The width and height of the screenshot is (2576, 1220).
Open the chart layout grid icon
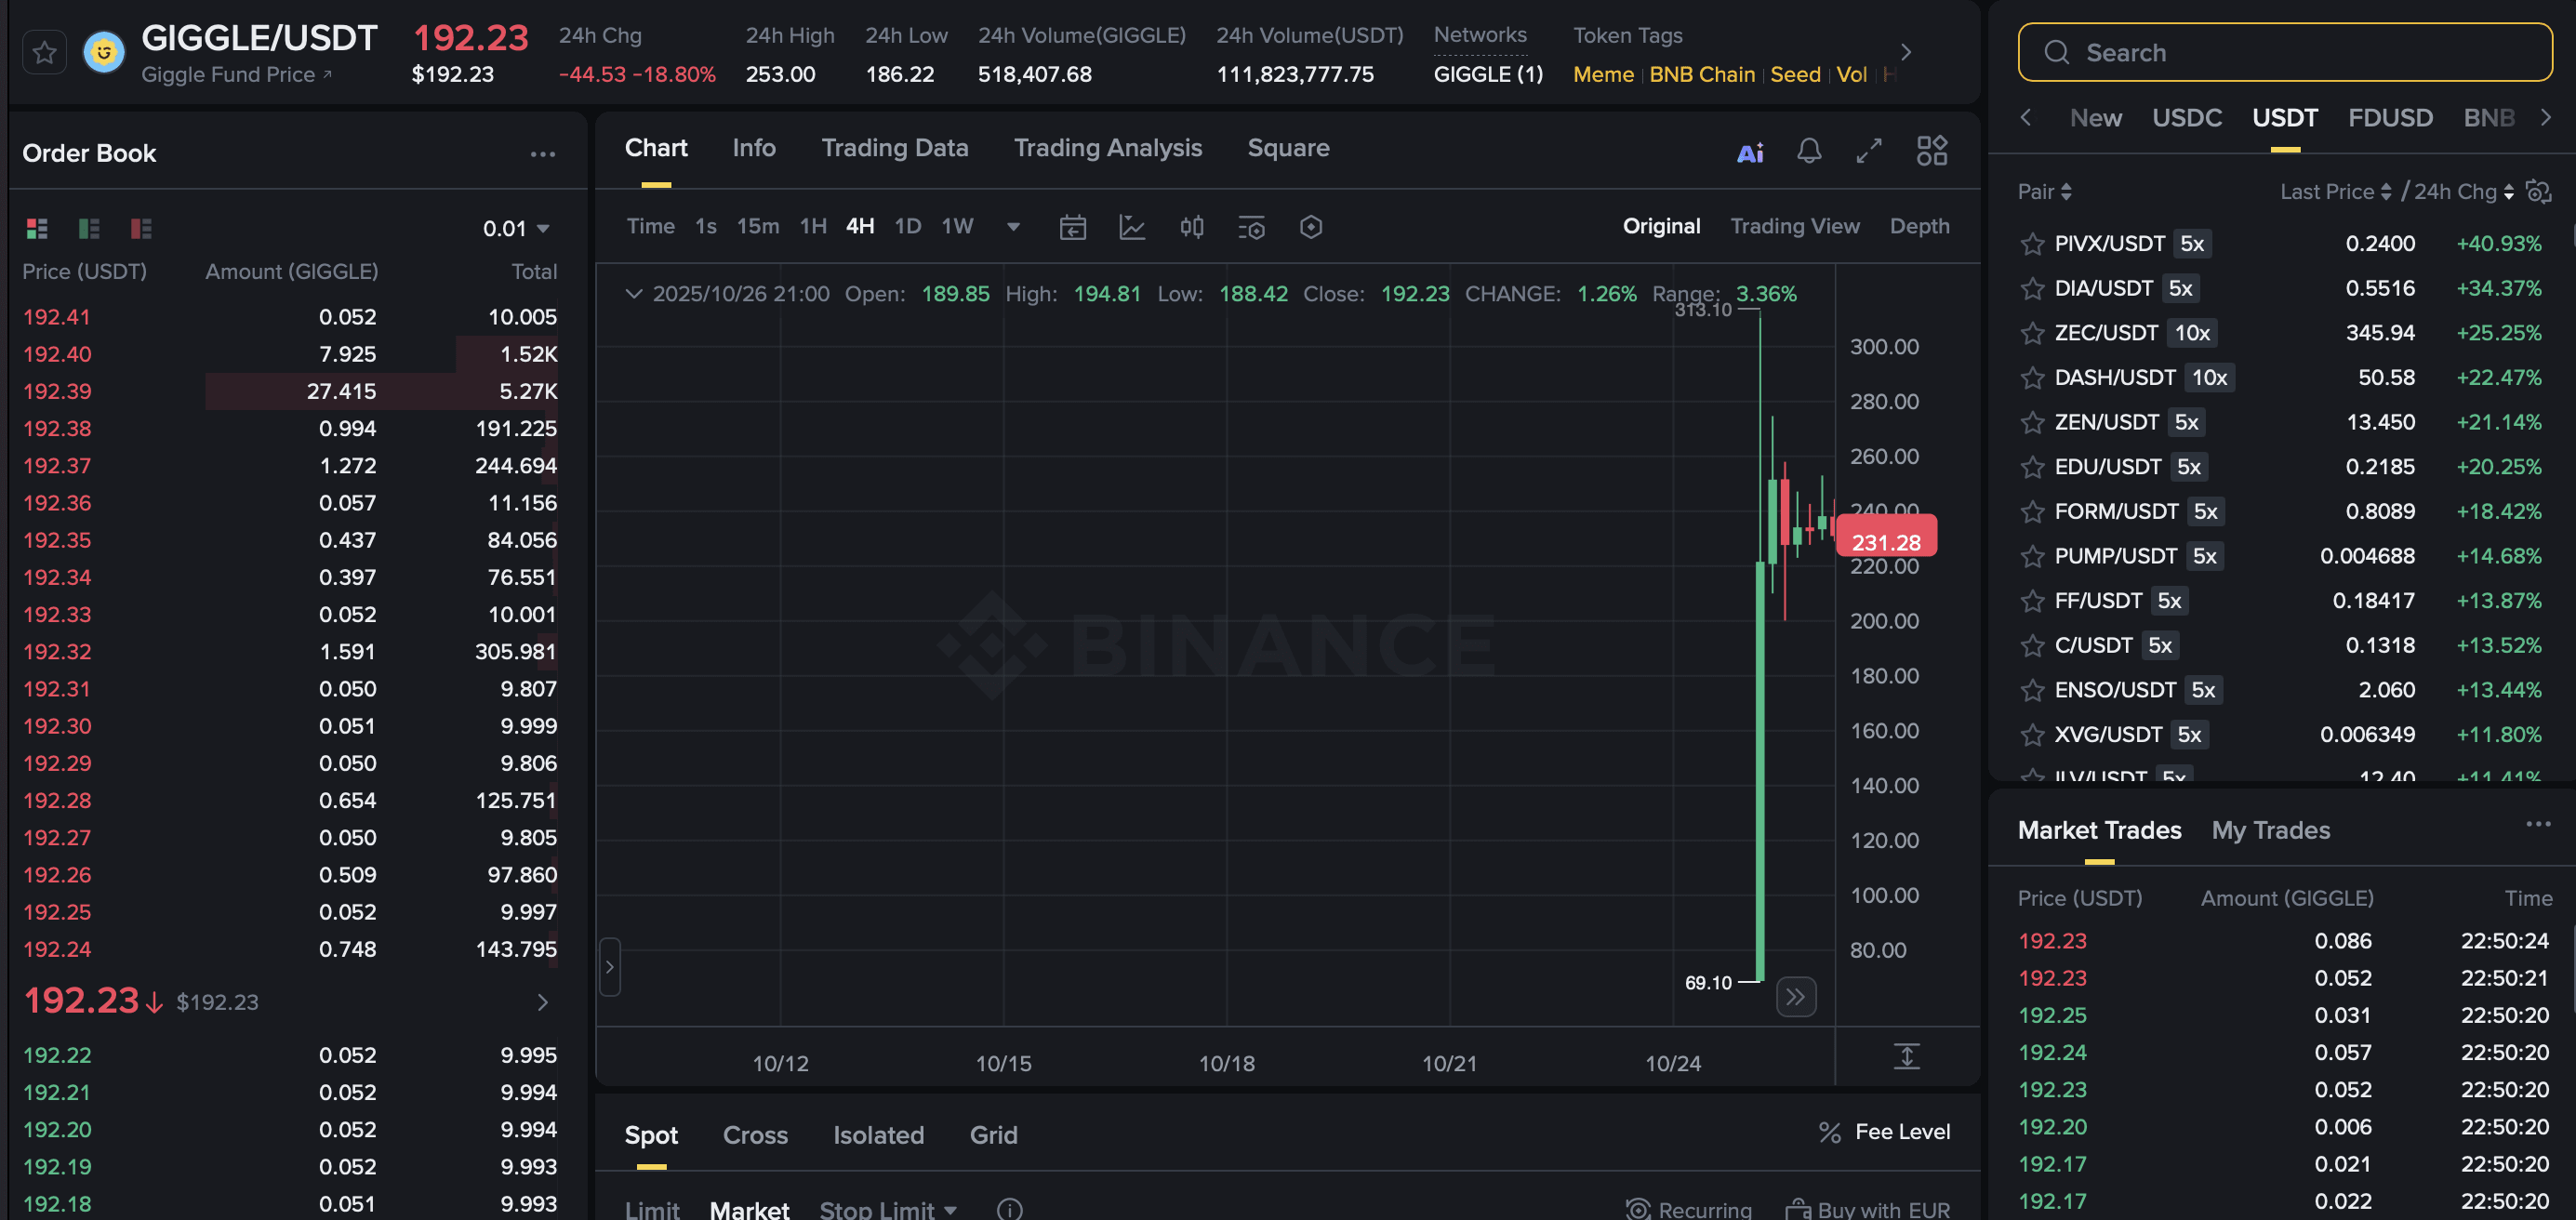click(x=1932, y=151)
